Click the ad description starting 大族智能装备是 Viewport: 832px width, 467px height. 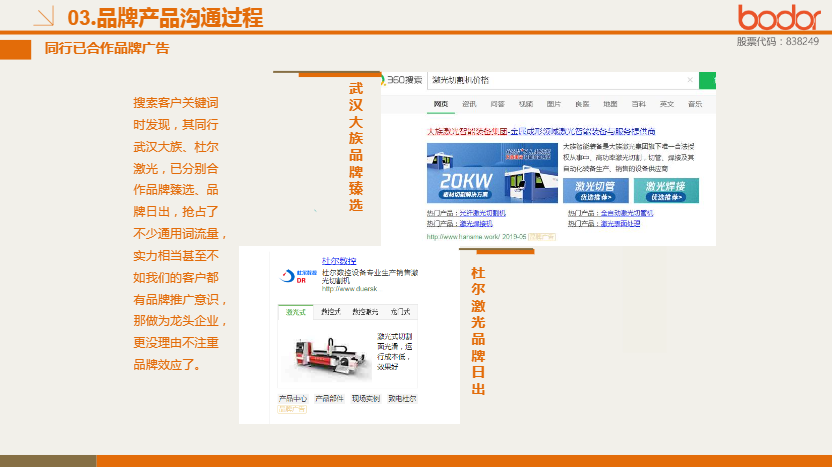click(x=628, y=158)
